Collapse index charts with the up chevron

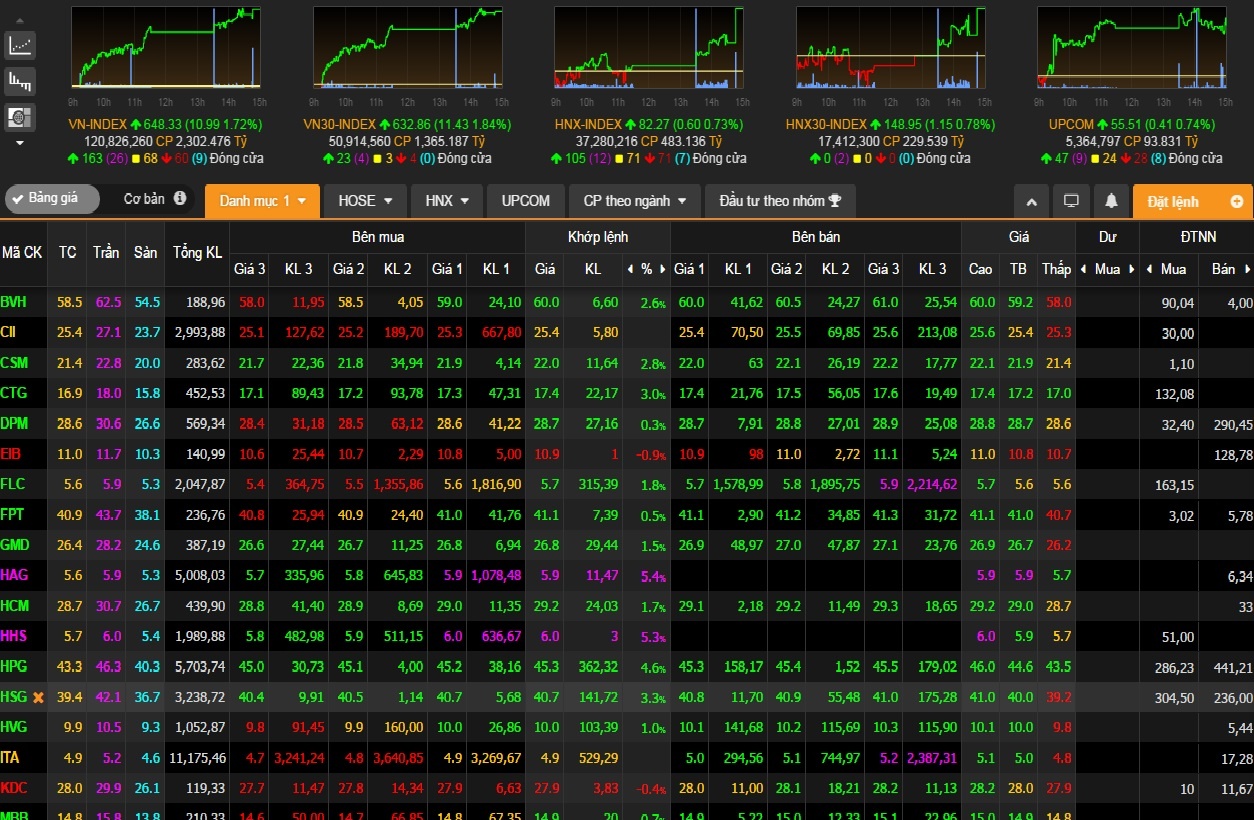pyautogui.click(x=1031, y=201)
